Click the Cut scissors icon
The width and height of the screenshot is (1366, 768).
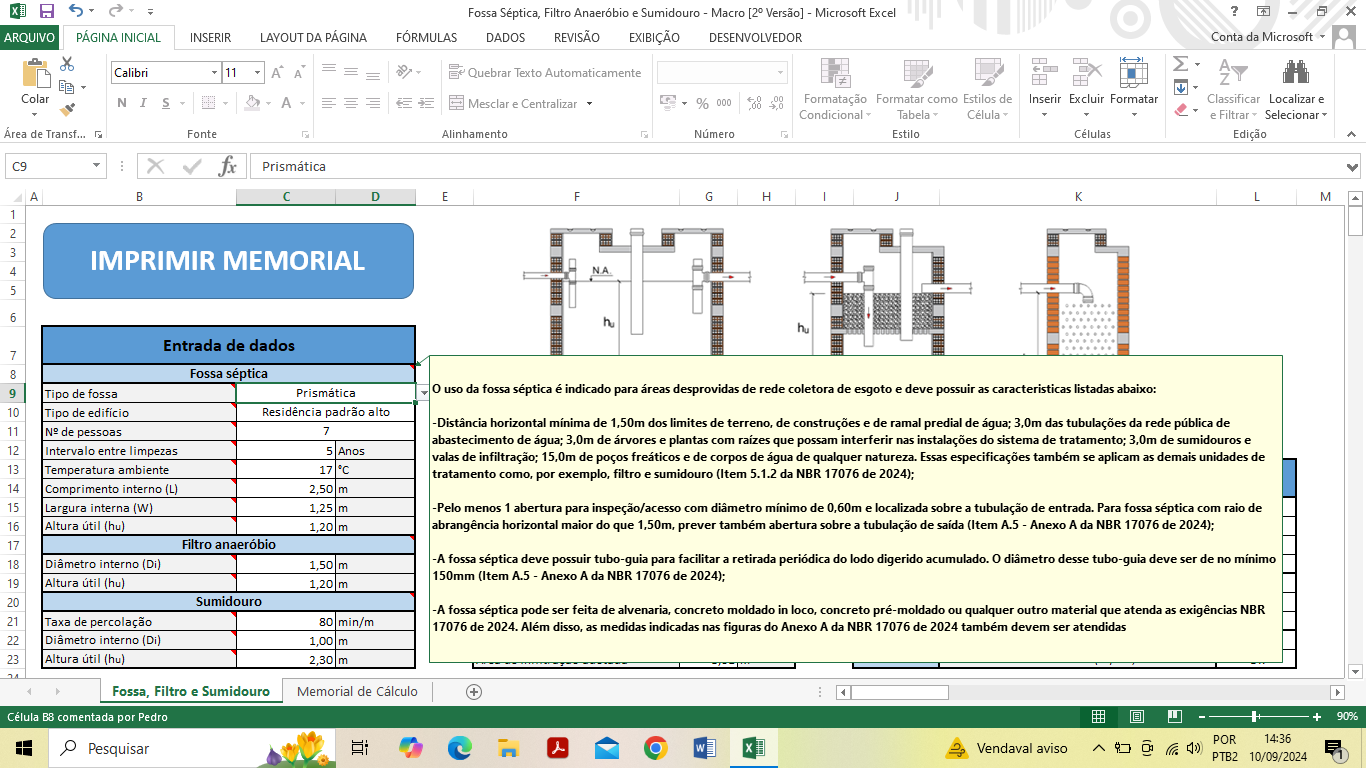(x=67, y=64)
